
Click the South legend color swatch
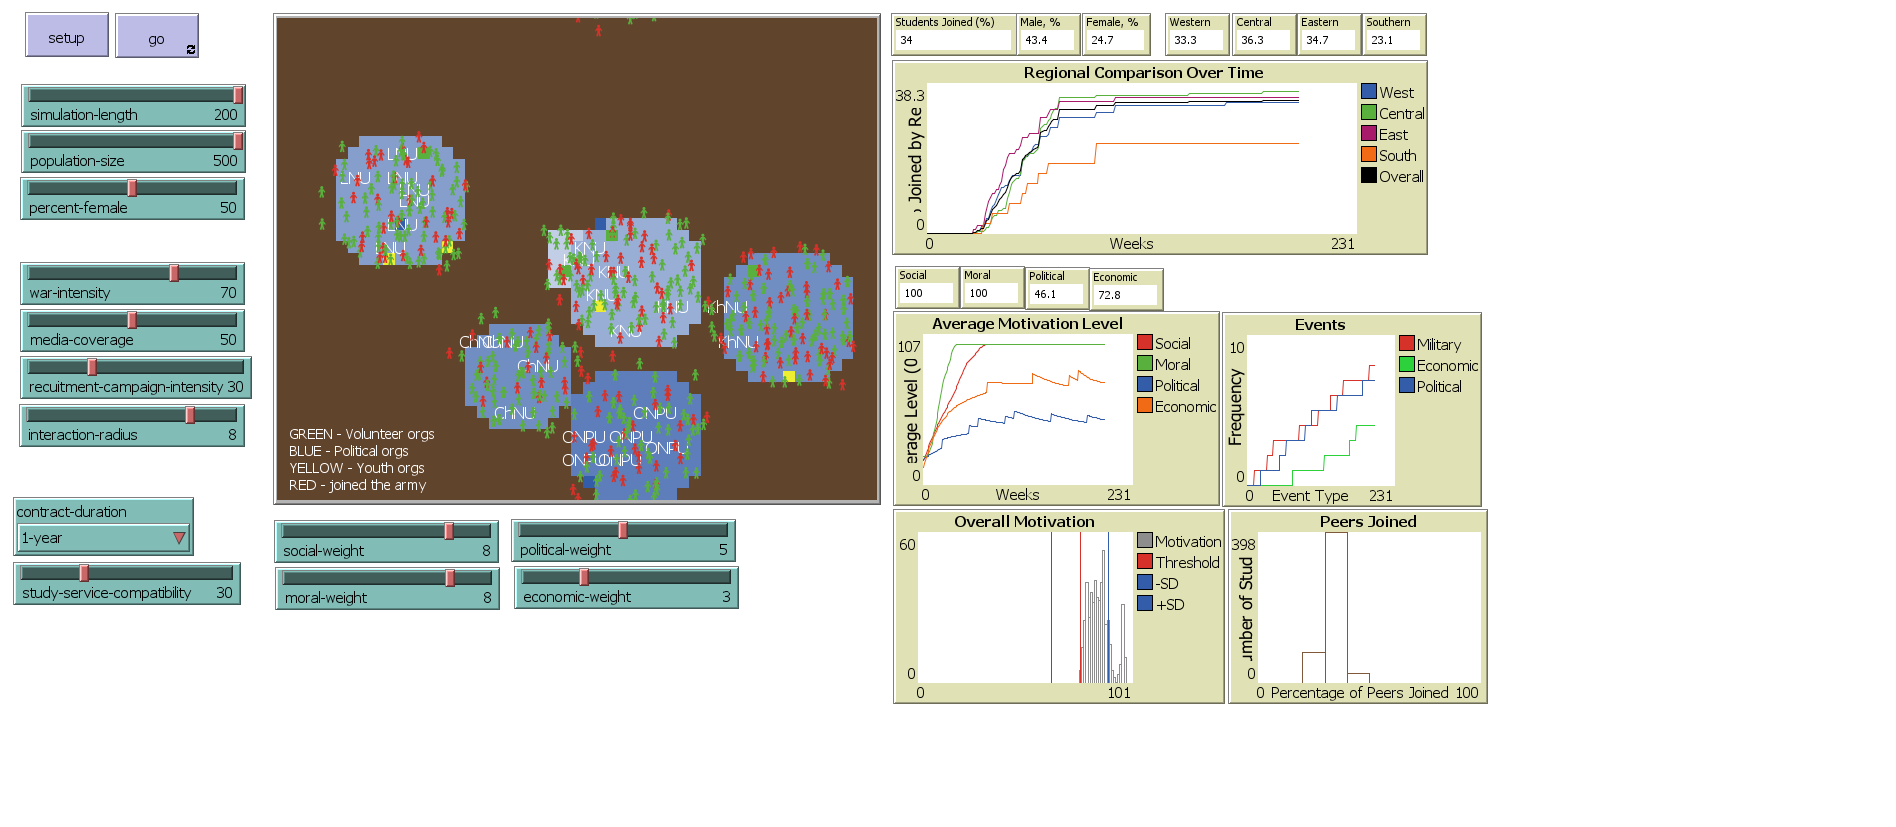[x=1368, y=155]
